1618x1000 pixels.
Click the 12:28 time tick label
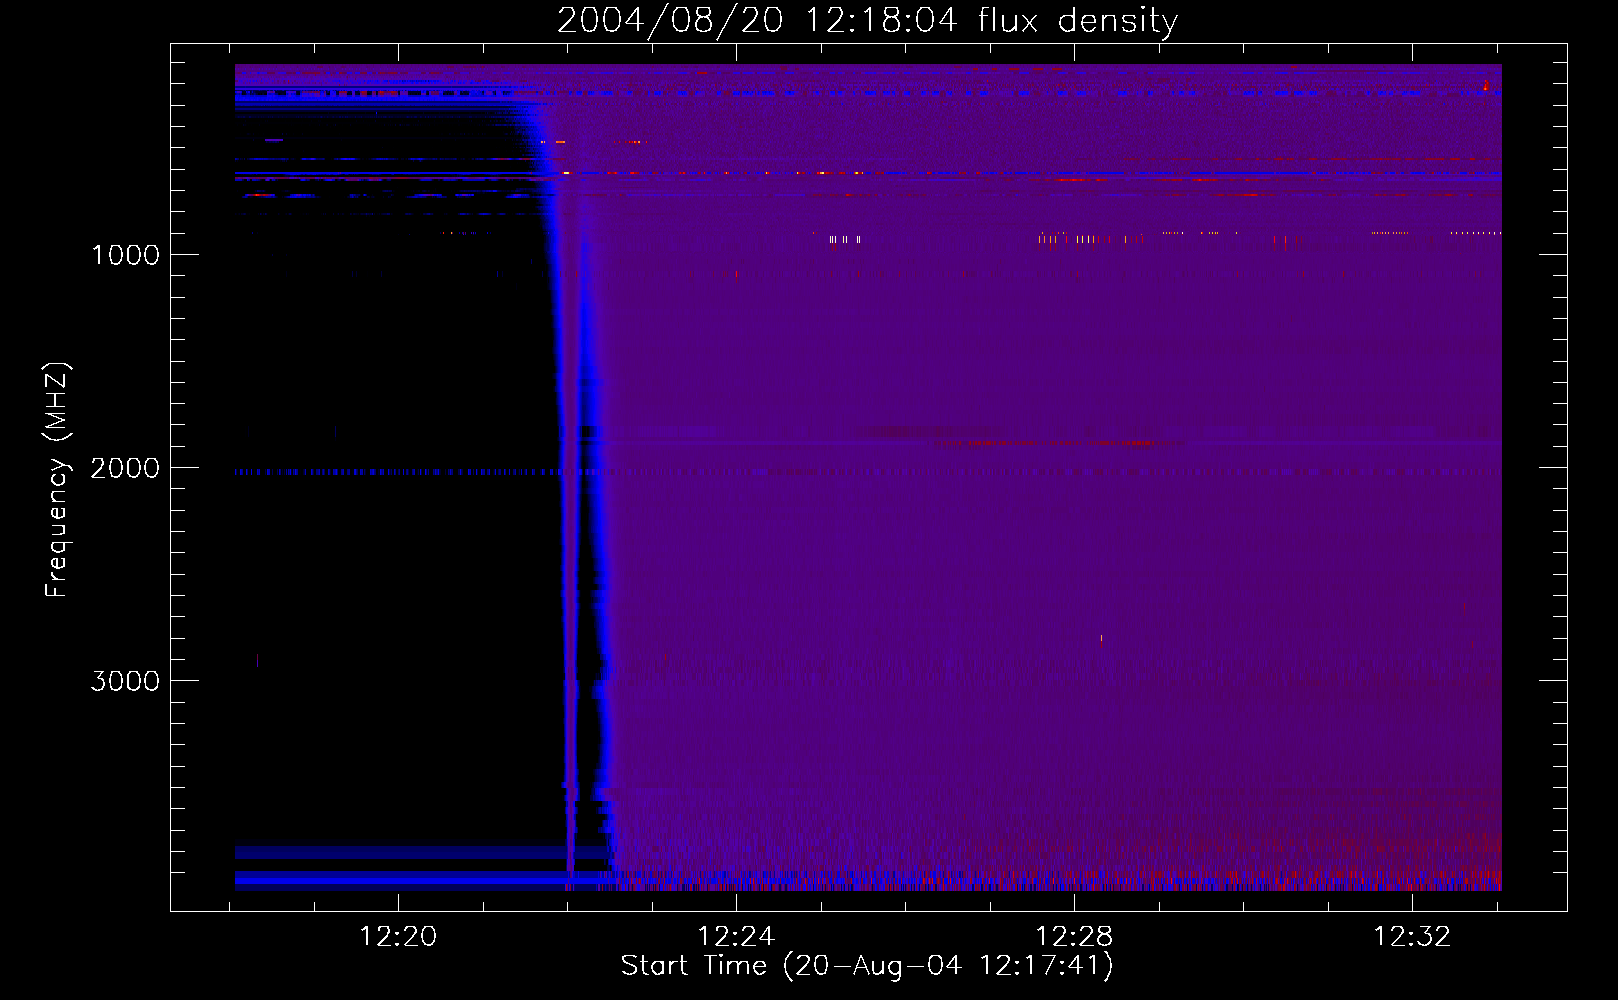click(x=1074, y=937)
